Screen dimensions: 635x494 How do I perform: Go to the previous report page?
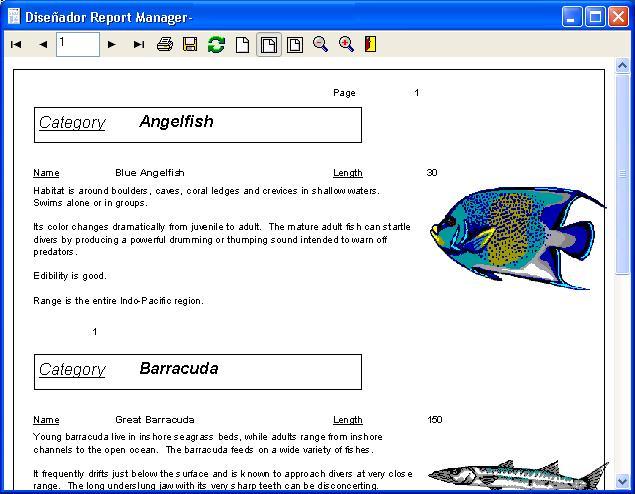click(43, 44)
